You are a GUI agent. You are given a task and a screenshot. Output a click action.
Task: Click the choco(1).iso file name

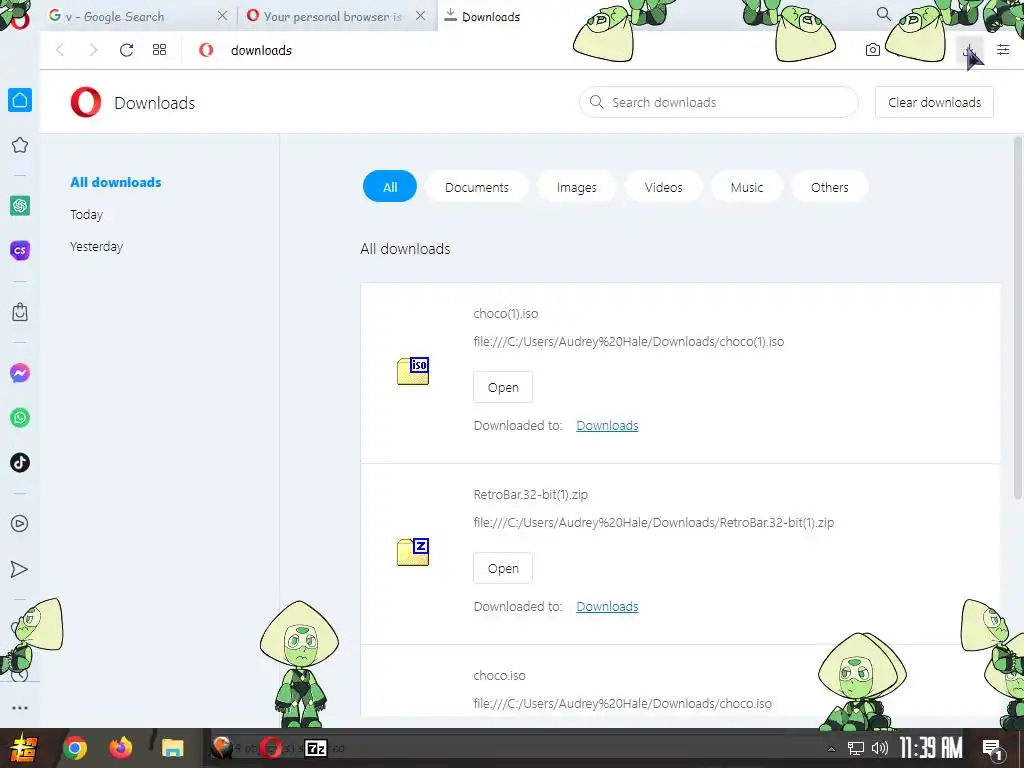506,313
